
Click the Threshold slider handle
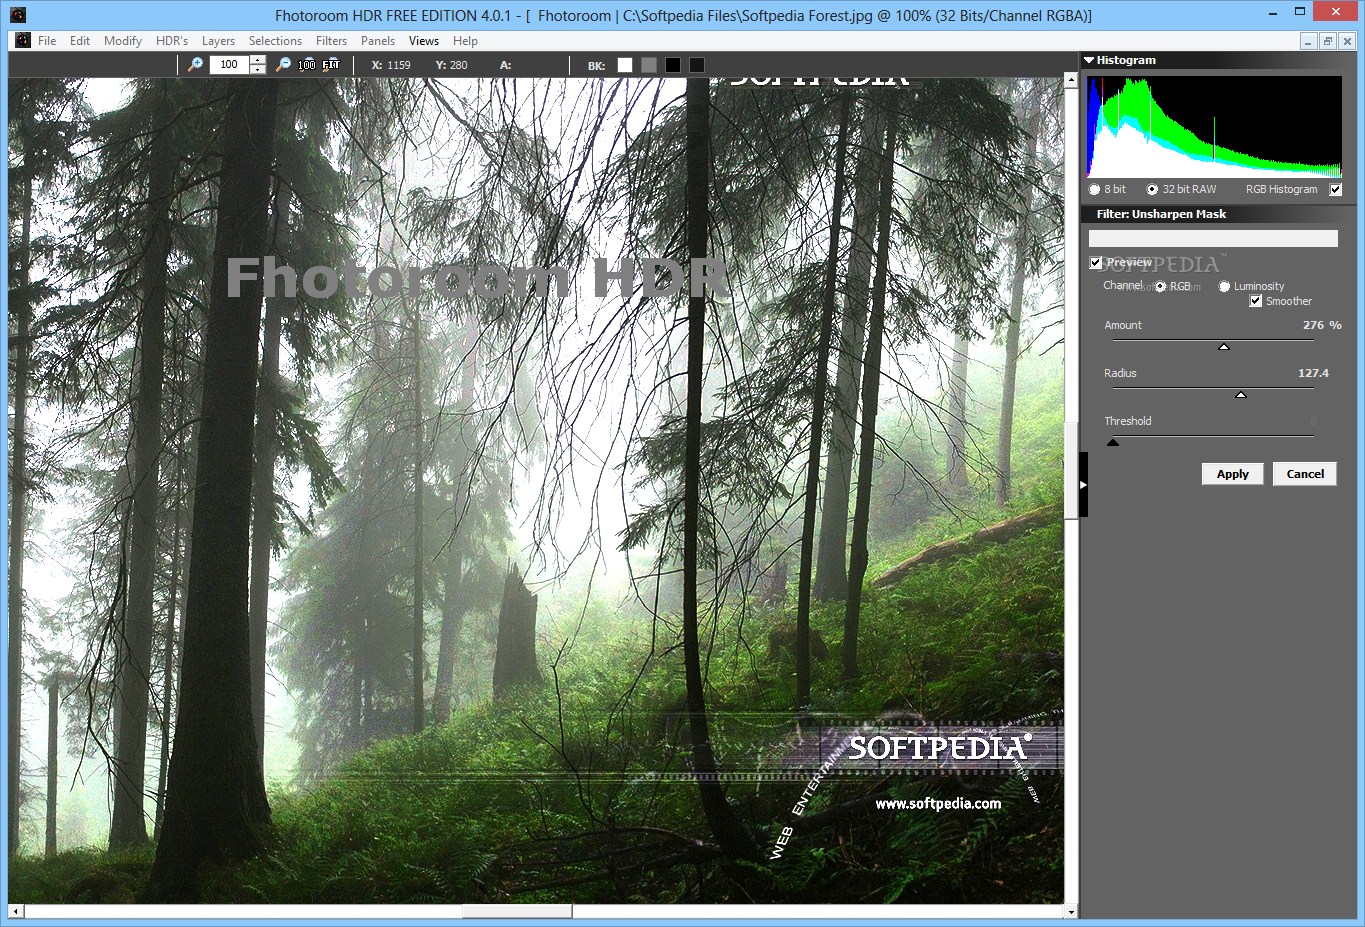pos(1112,442)
